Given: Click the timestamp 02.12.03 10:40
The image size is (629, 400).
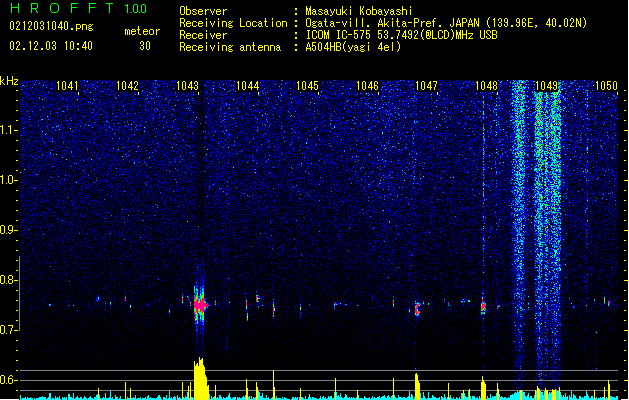Looking at the screenshot, I should pyautogui.click(x=51, y=46).
